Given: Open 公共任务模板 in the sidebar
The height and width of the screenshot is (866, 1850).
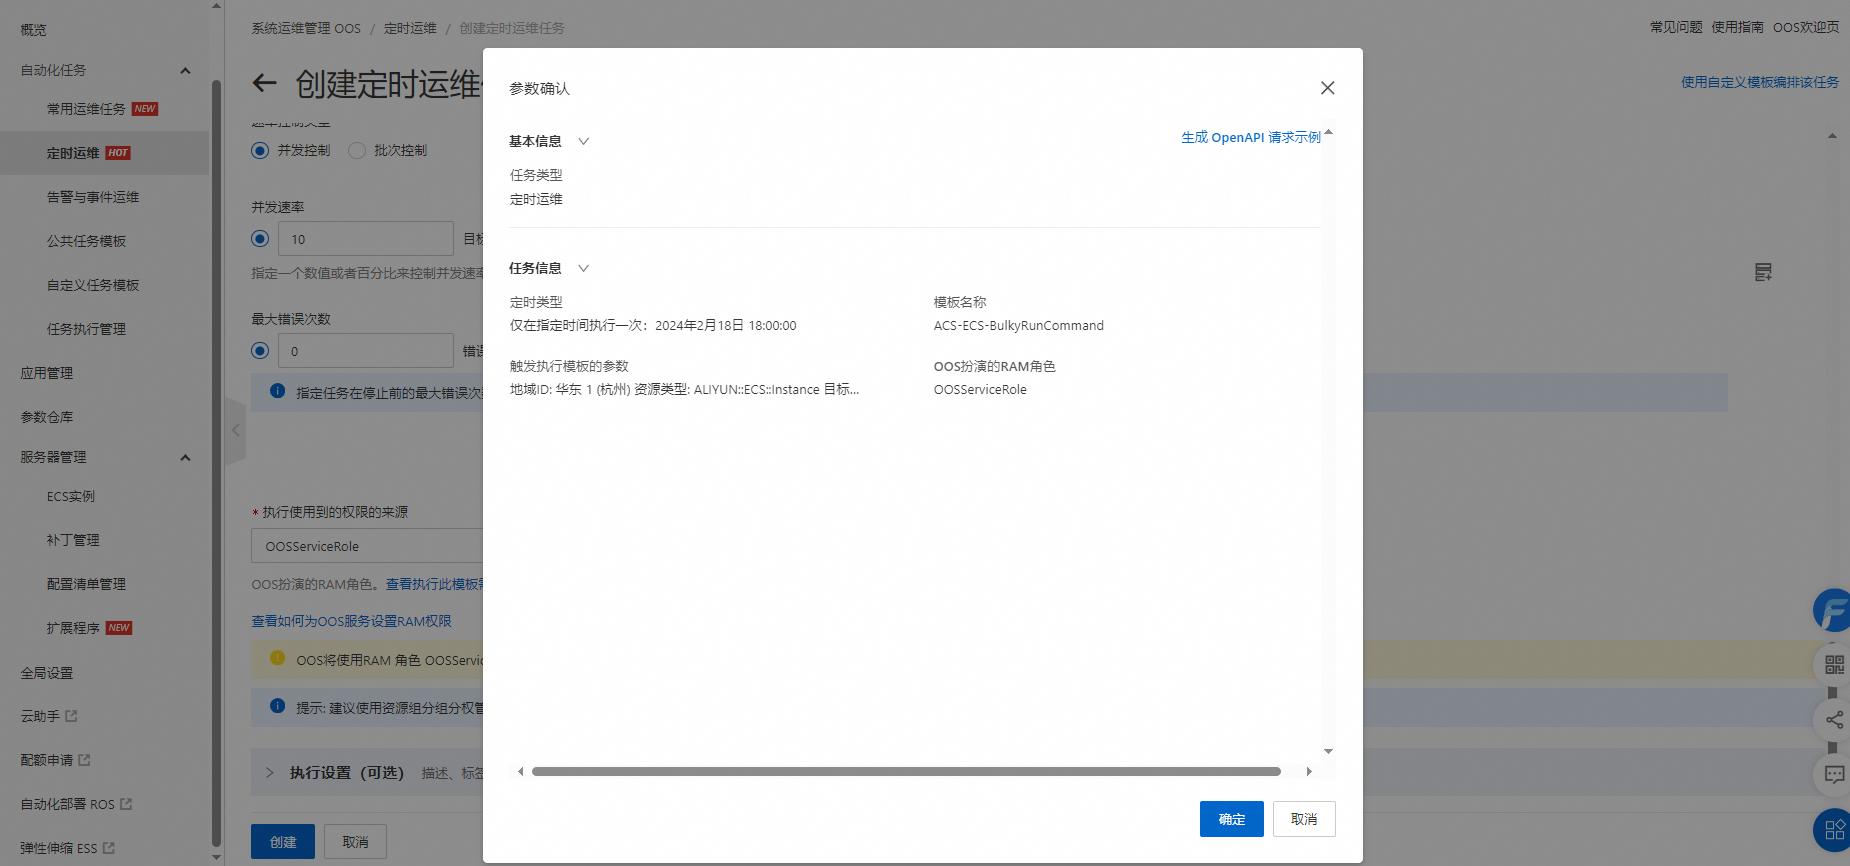Looking at the screenshot, I should pyautogui.click(x=86, y=241).
